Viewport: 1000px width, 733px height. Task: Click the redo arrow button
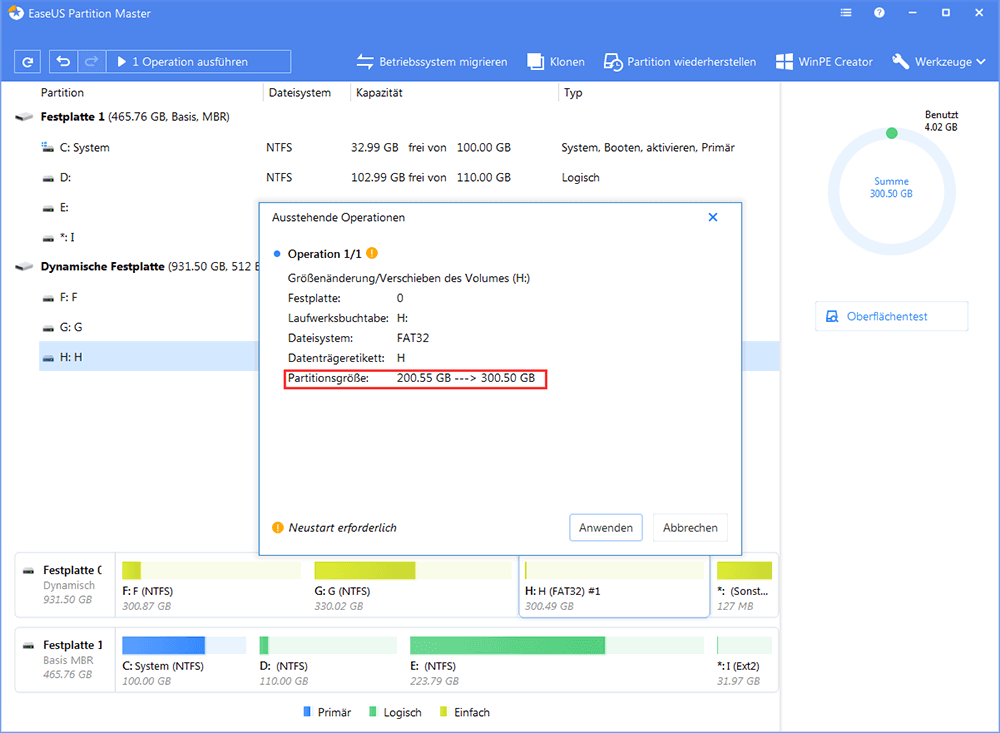(92, 62)
